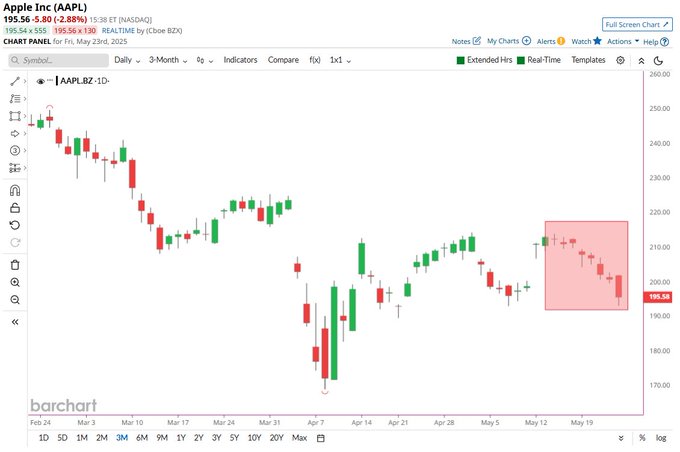Click the lock drawings icon
Screen dimensions: 680x452
pyautogui.click(x=15, y=208)
